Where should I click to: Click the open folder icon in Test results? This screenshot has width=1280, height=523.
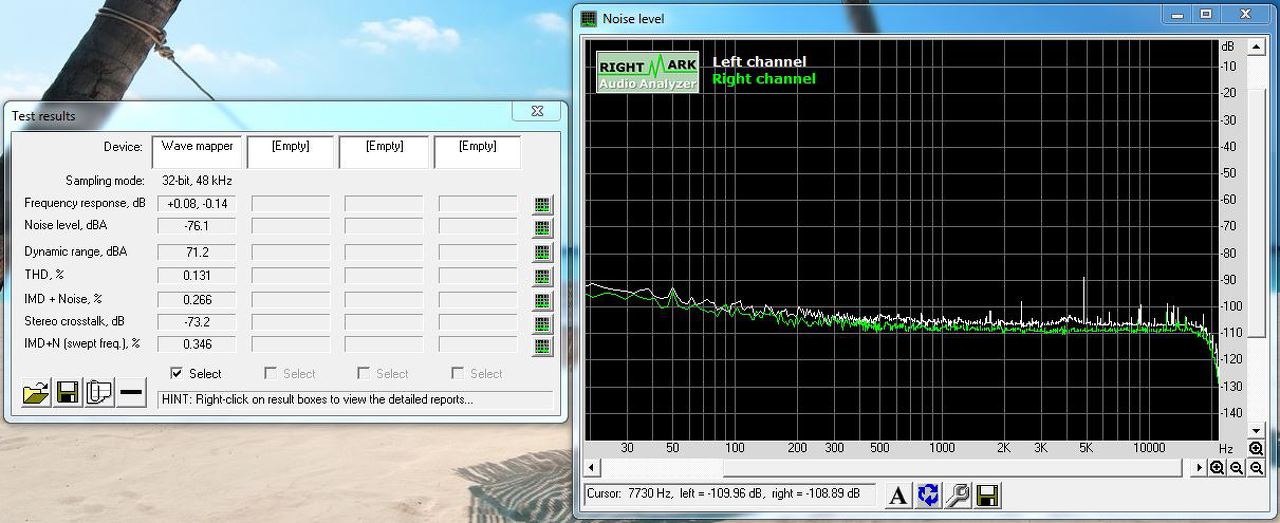(36, 393)
